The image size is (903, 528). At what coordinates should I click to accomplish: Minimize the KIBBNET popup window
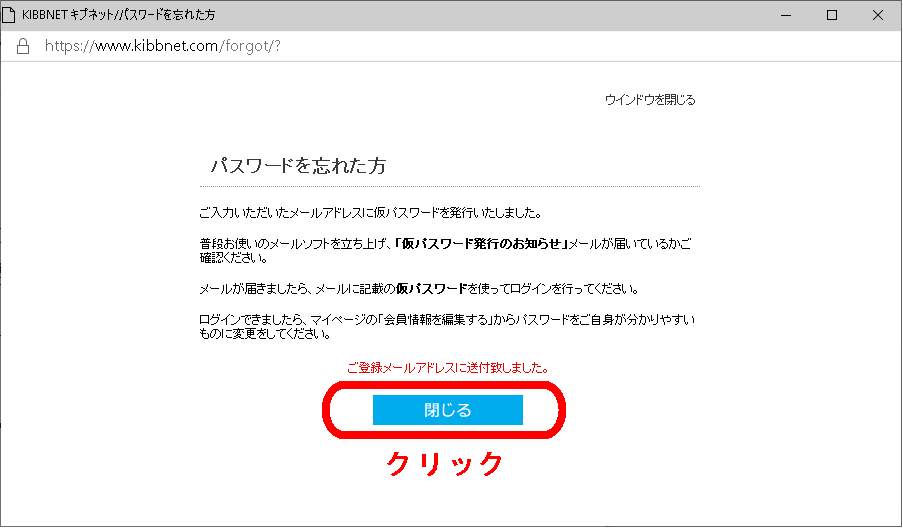(785, 16)
